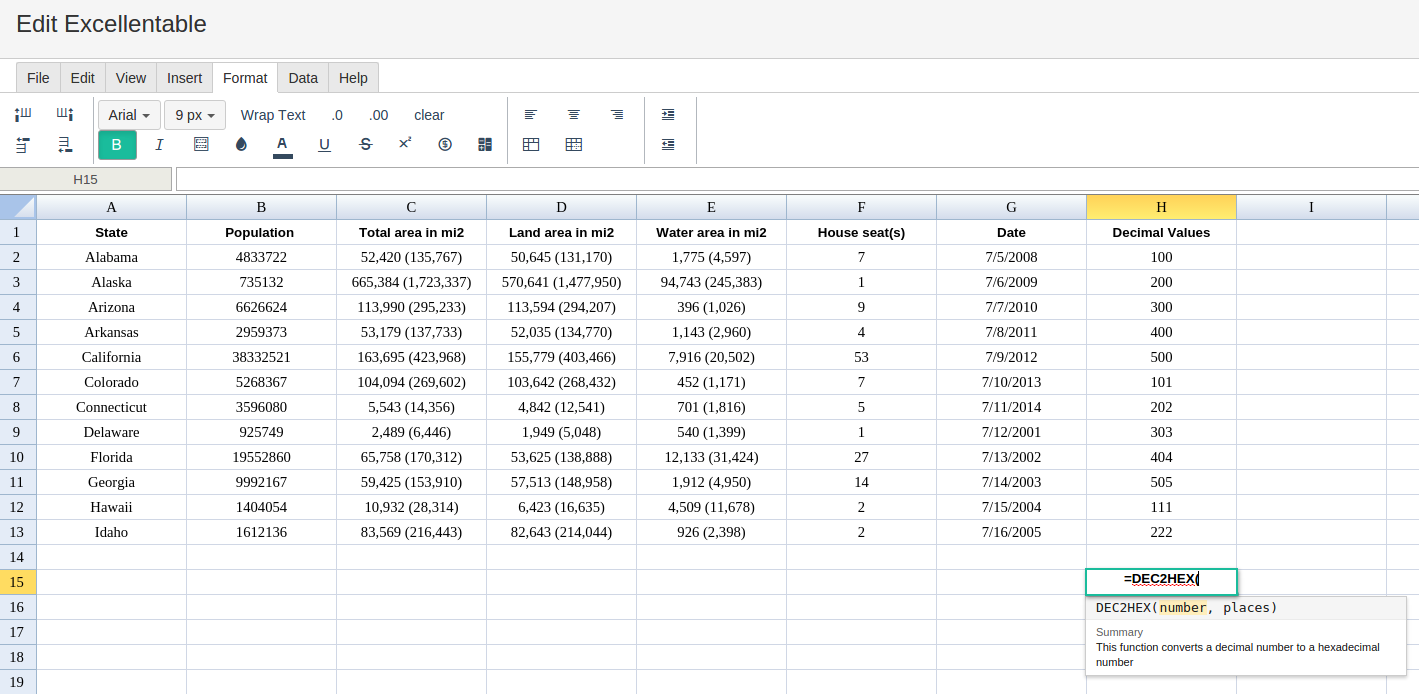The image size is (1419, 694).
Task: Align text right icon
Action: point(617,115)
